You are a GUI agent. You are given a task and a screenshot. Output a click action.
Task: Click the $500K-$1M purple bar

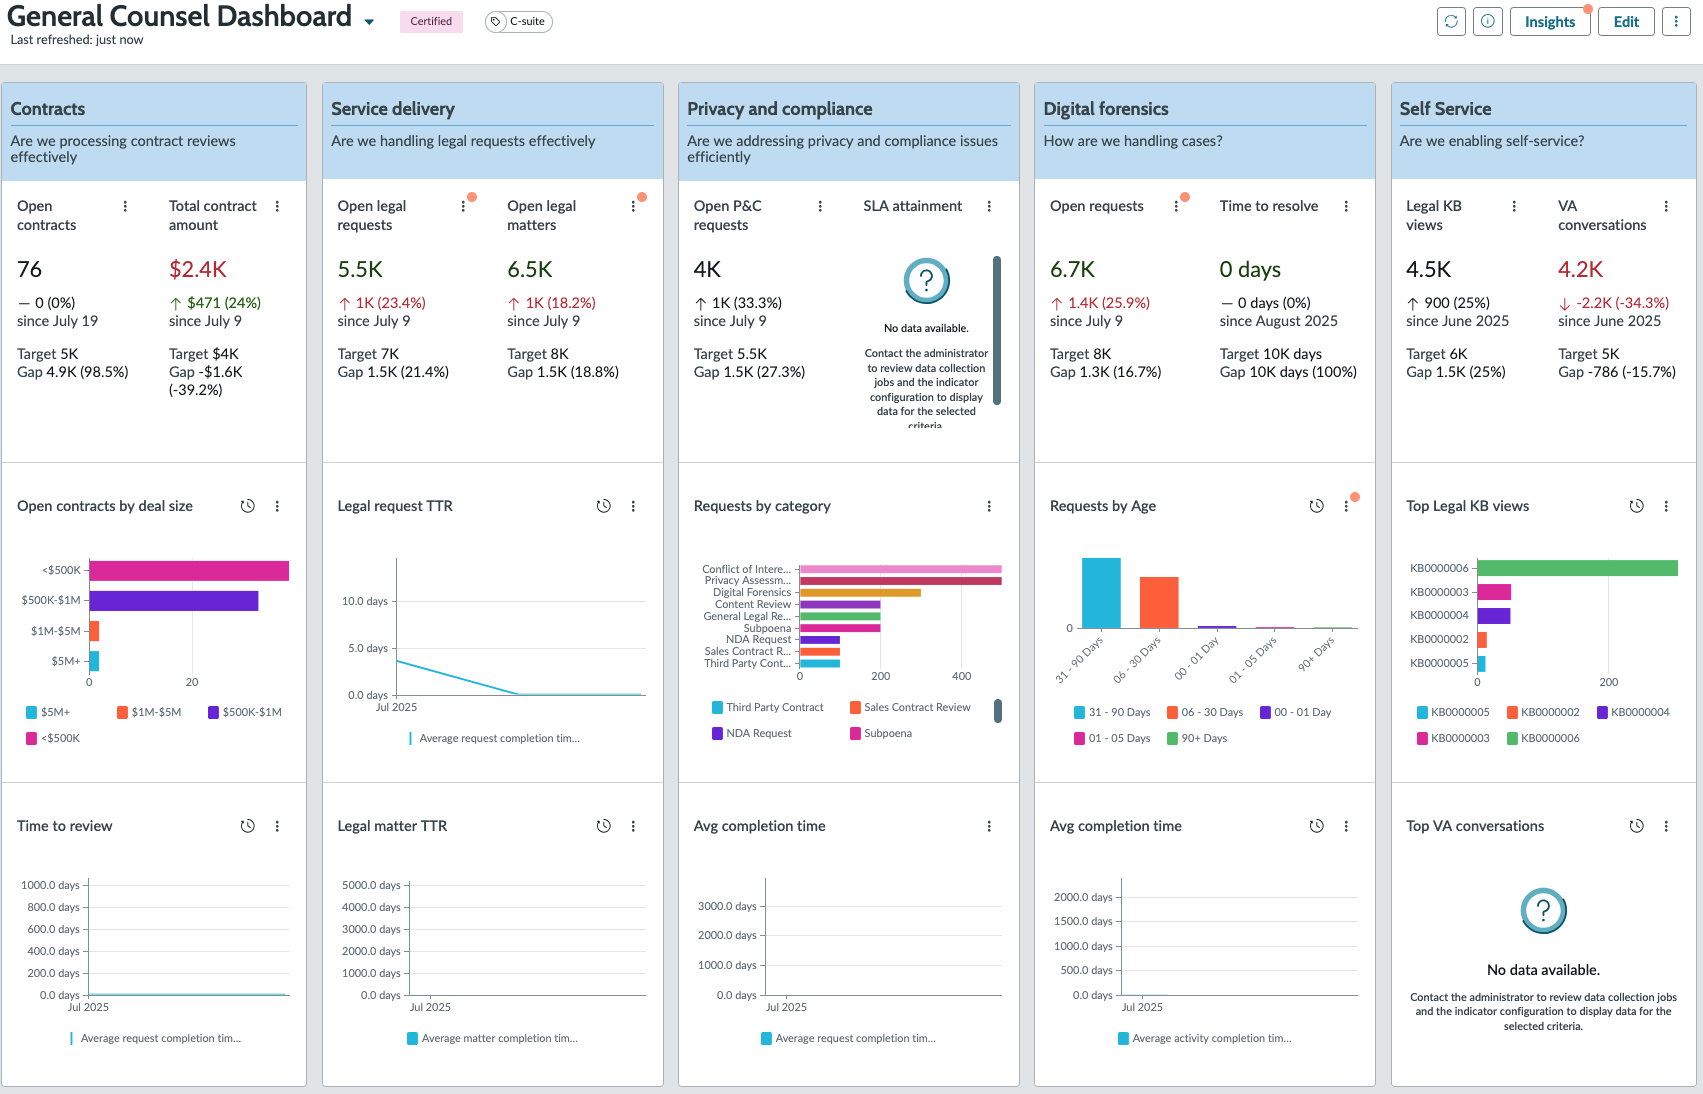coord(174,600)
